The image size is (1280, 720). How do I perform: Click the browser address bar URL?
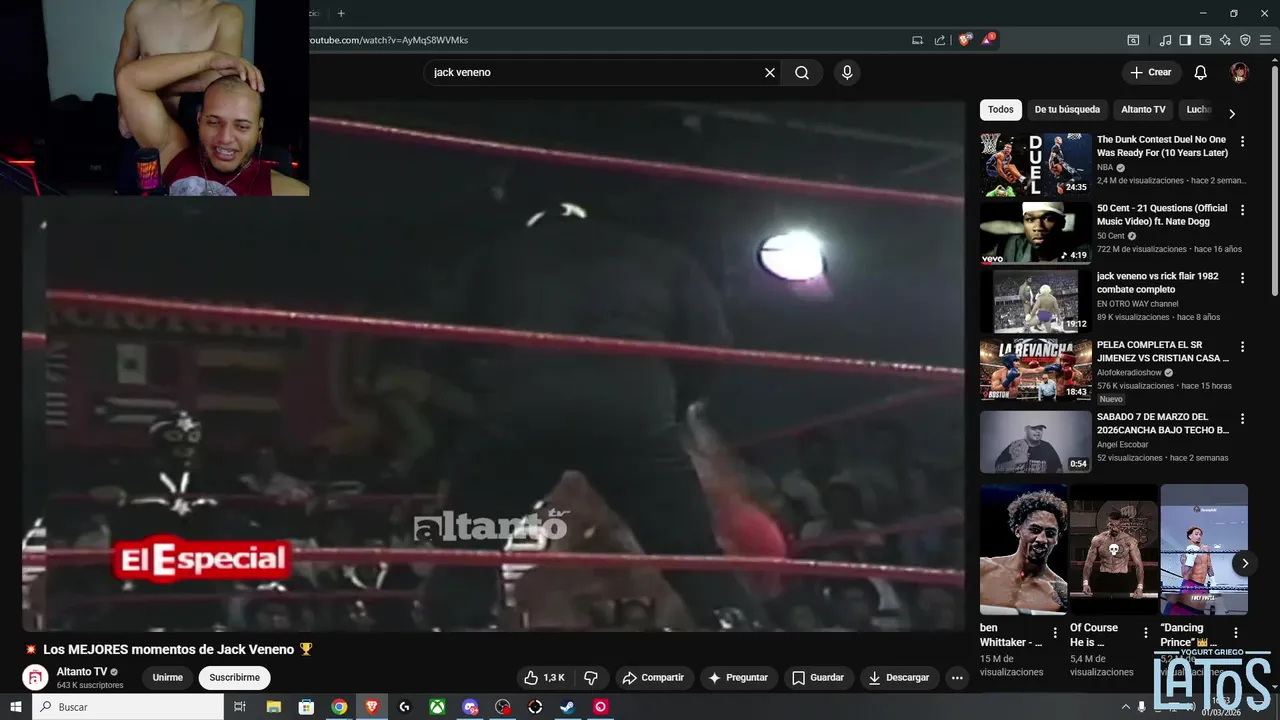390,40
